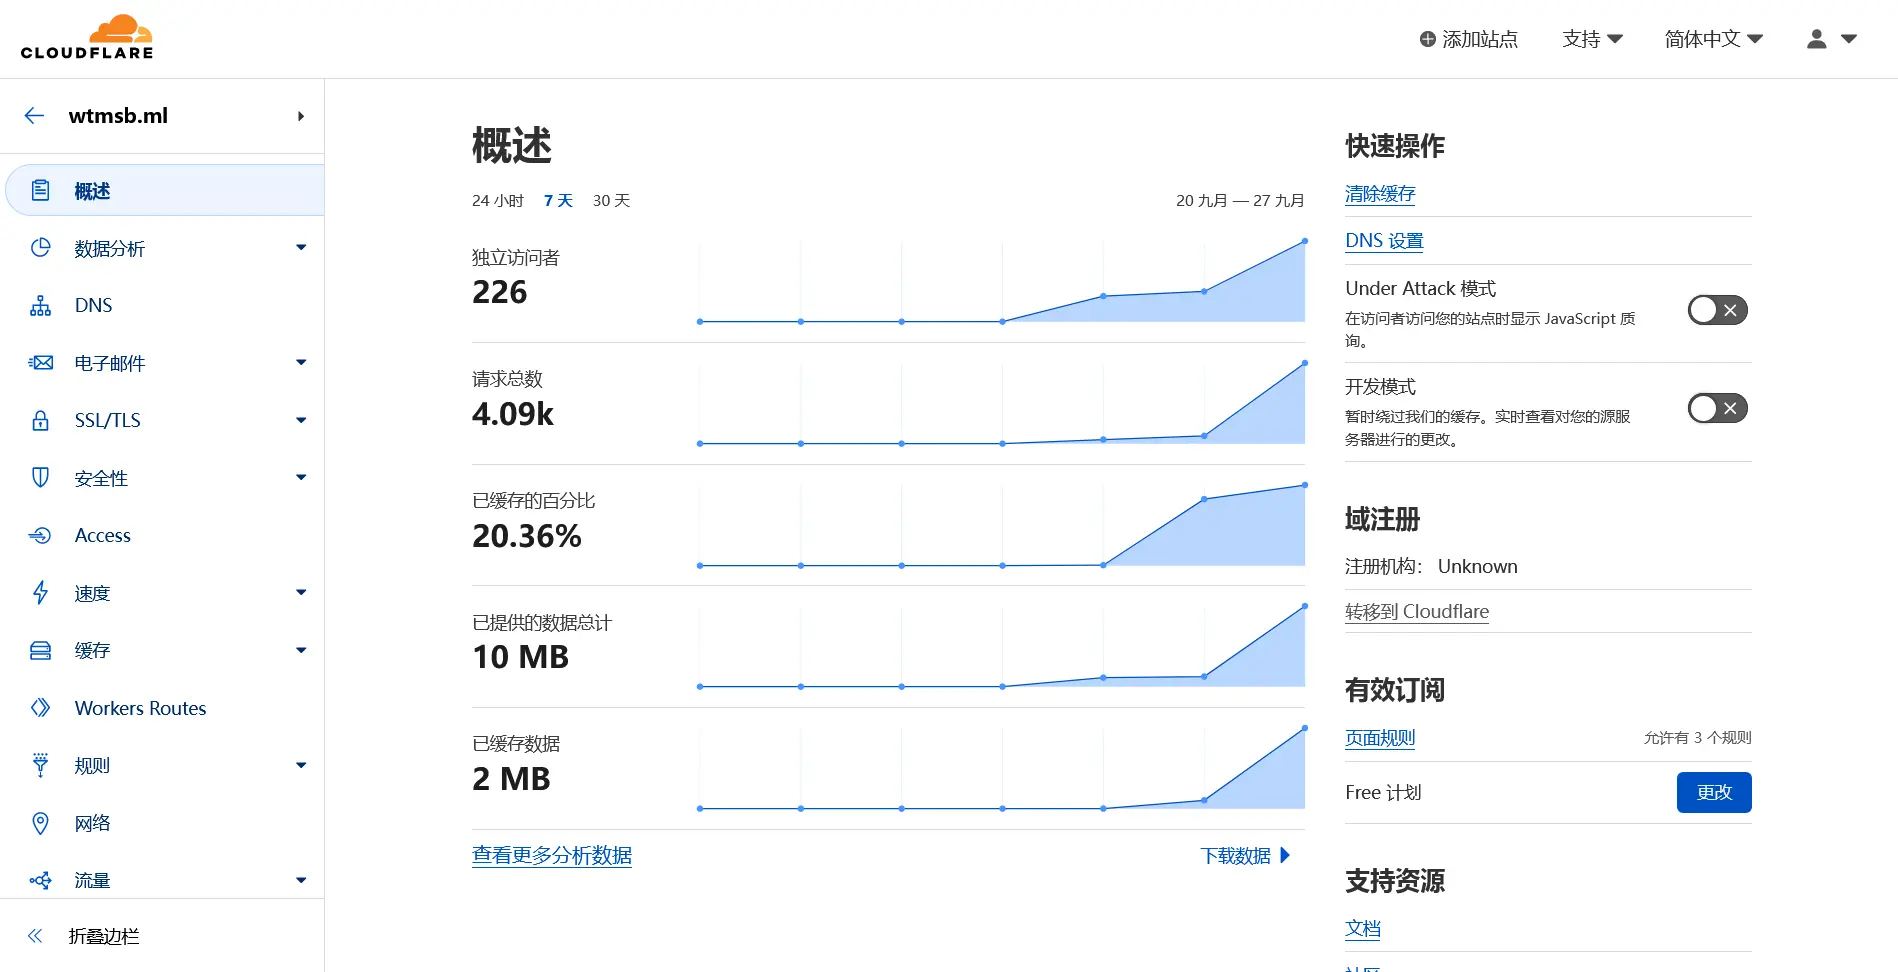The height and width of the screenshot is (972, 1898).
Task: Click the 允许有 3 个规则 text
Action: 1698,738
